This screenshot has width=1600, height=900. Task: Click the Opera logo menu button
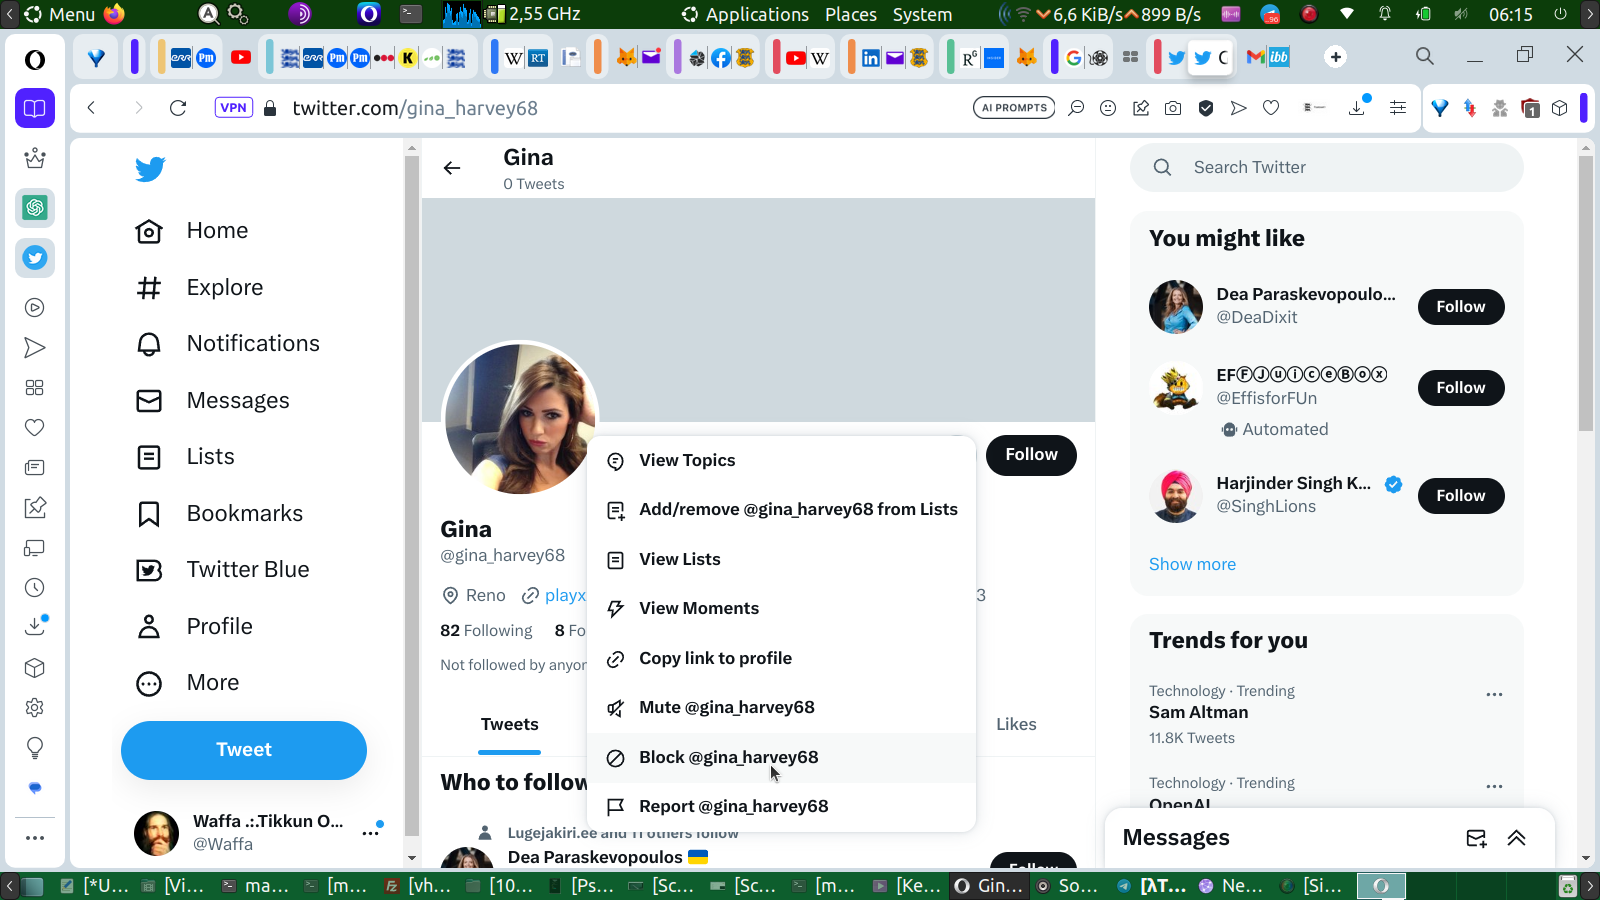coord(35,60)
